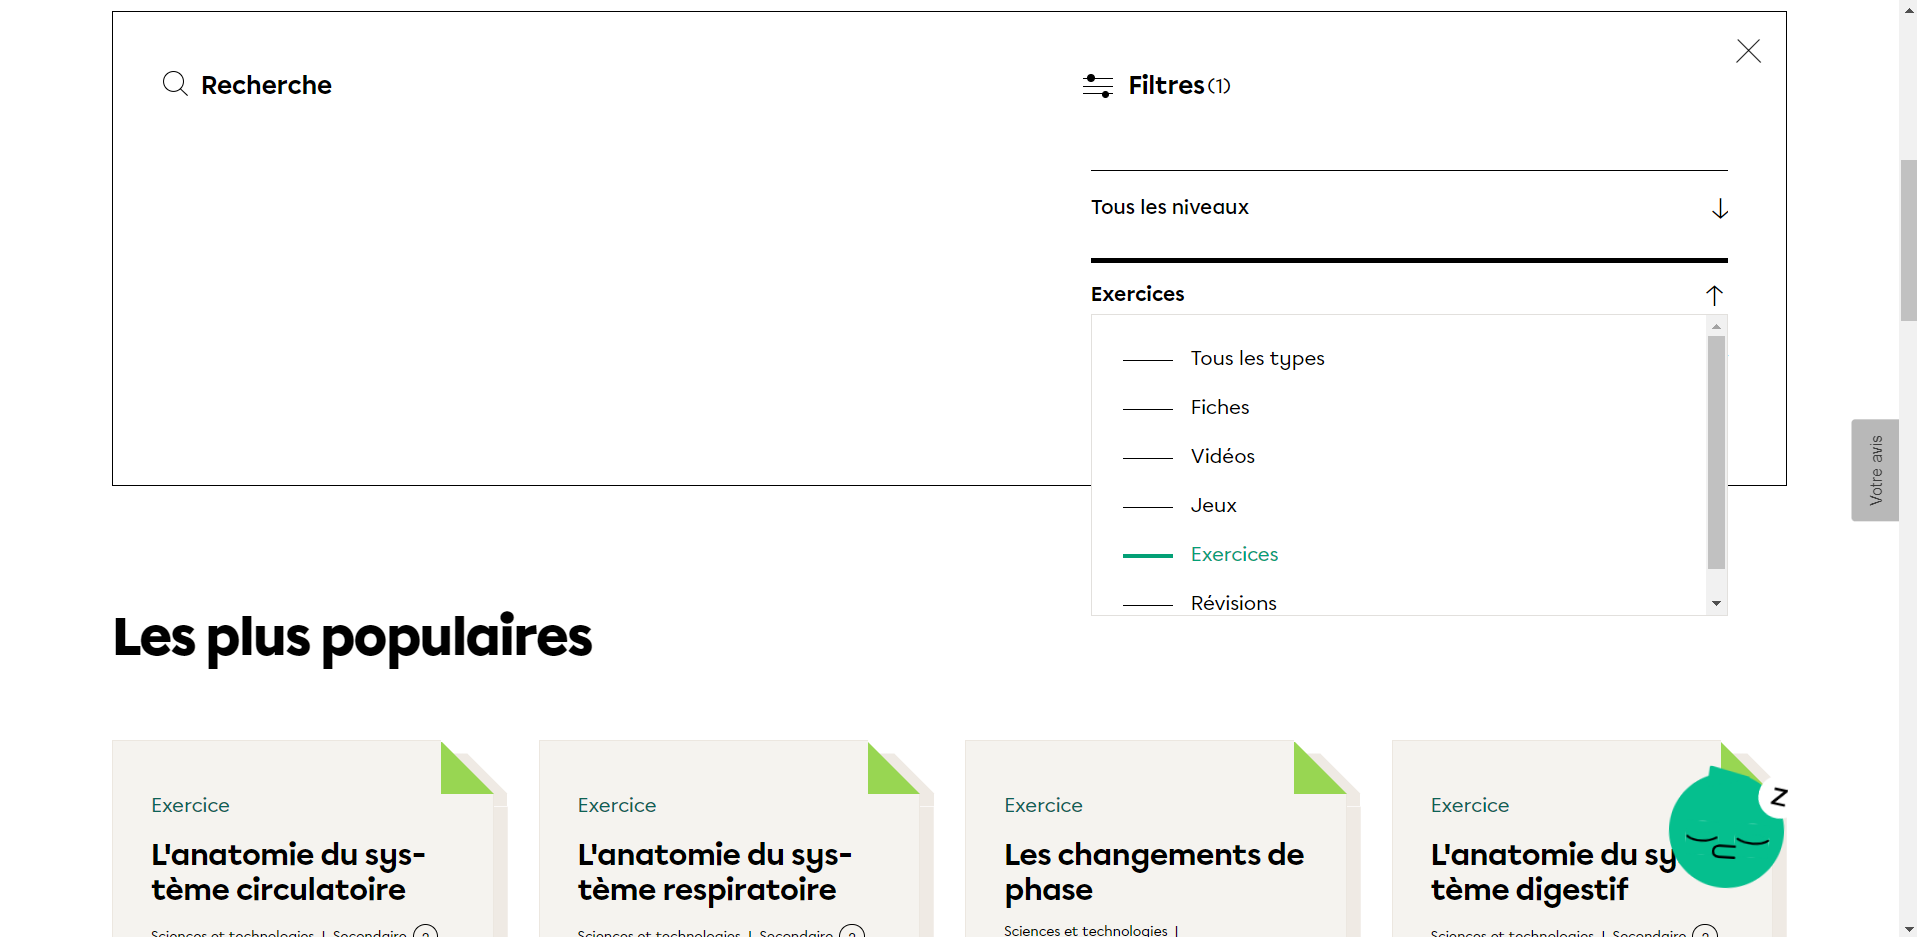Open L'anatomie du système respiratoire exercise

(x=714, y=872)
